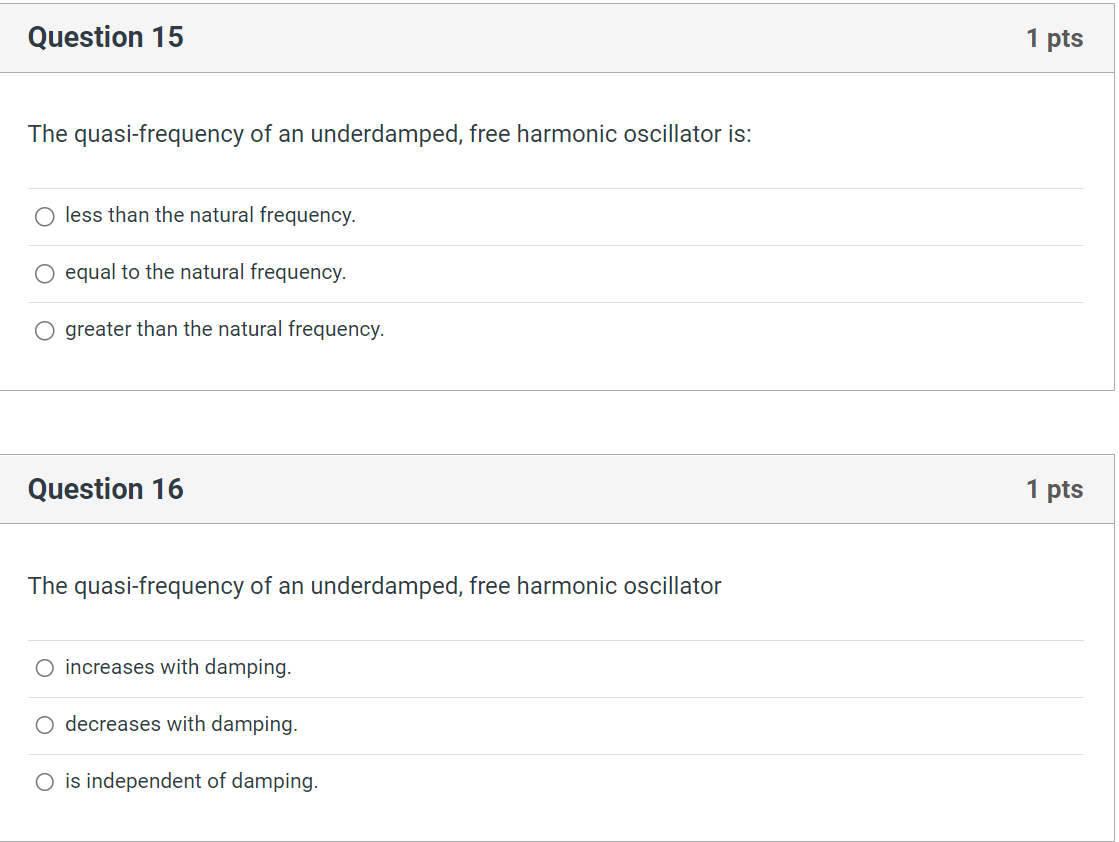Click the "Question 16" header

pyautogui.click(x=105, y=489)
